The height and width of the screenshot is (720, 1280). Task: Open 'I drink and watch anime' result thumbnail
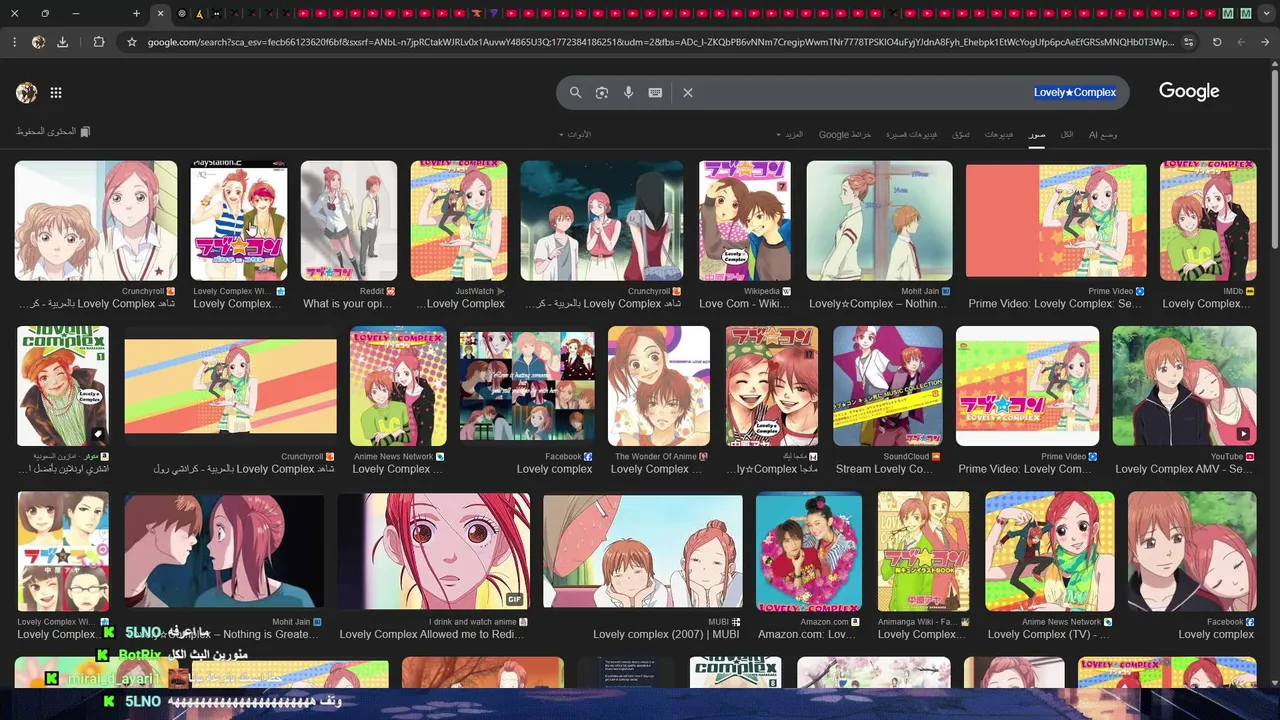(433, 551)
